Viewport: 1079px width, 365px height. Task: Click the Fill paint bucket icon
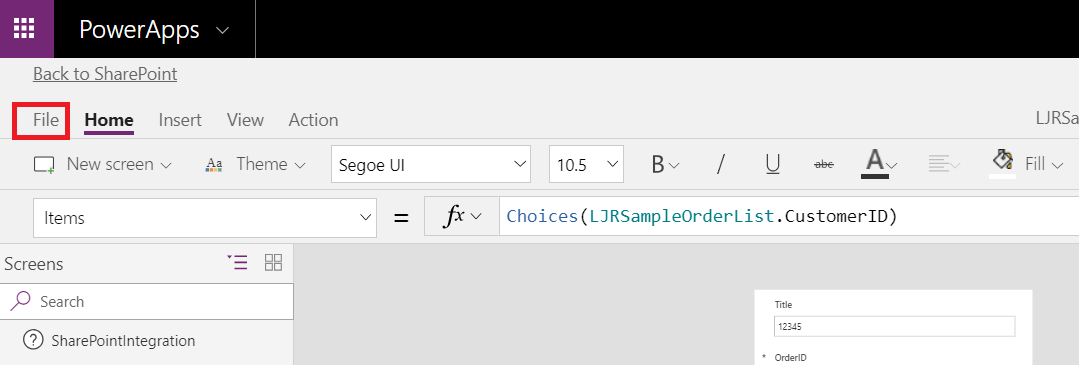click(1003, 163)
